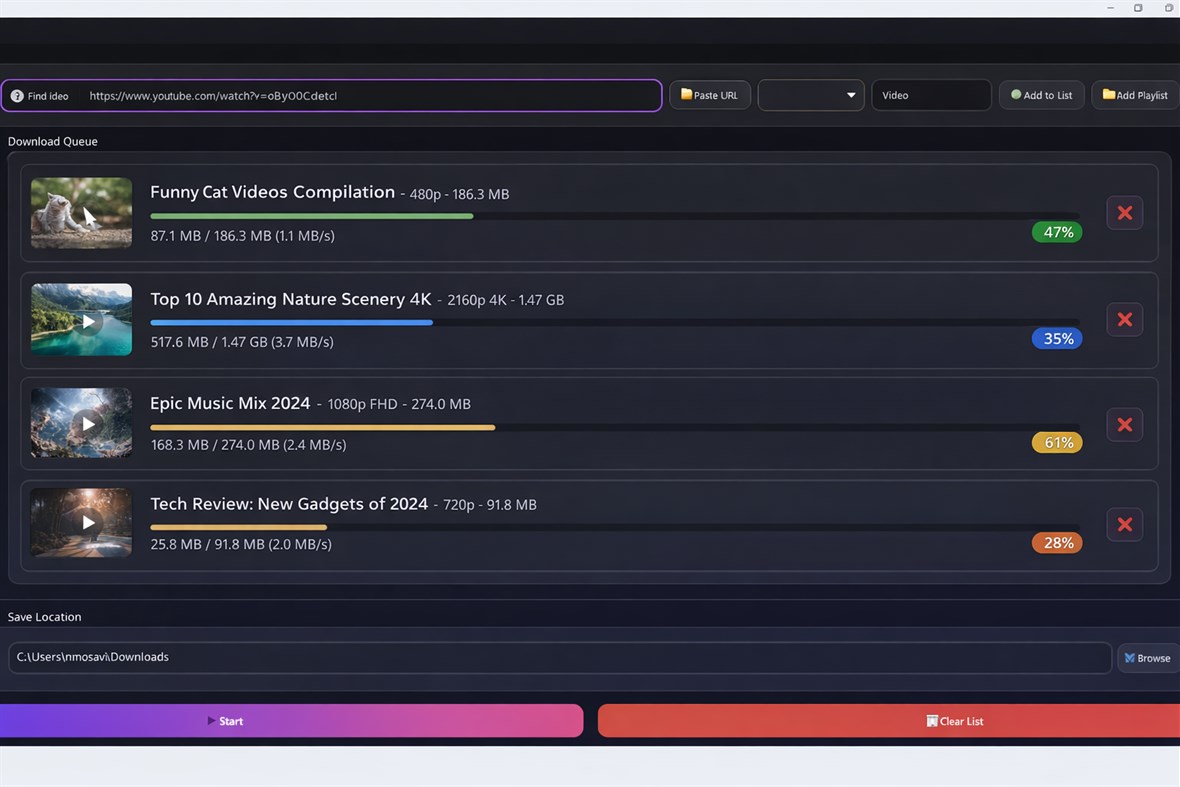Viewport: 1180px width, 787px height.
Task: Click the play triangle icon on the Start button
Action: tap(211, 721)
